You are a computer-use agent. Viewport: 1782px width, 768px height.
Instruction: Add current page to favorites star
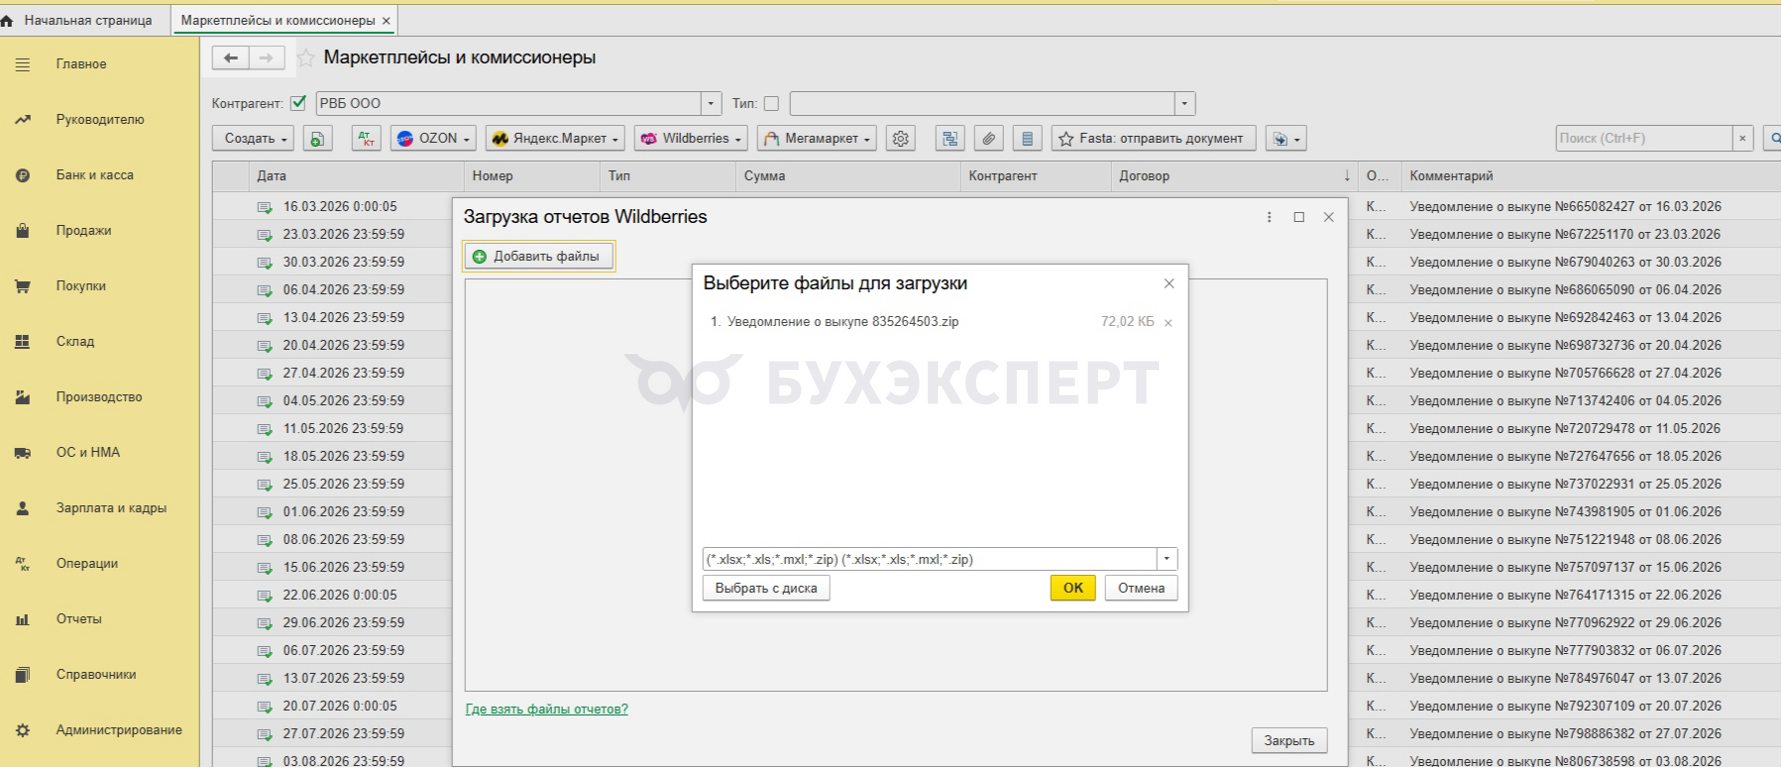[x=306, y=58]
